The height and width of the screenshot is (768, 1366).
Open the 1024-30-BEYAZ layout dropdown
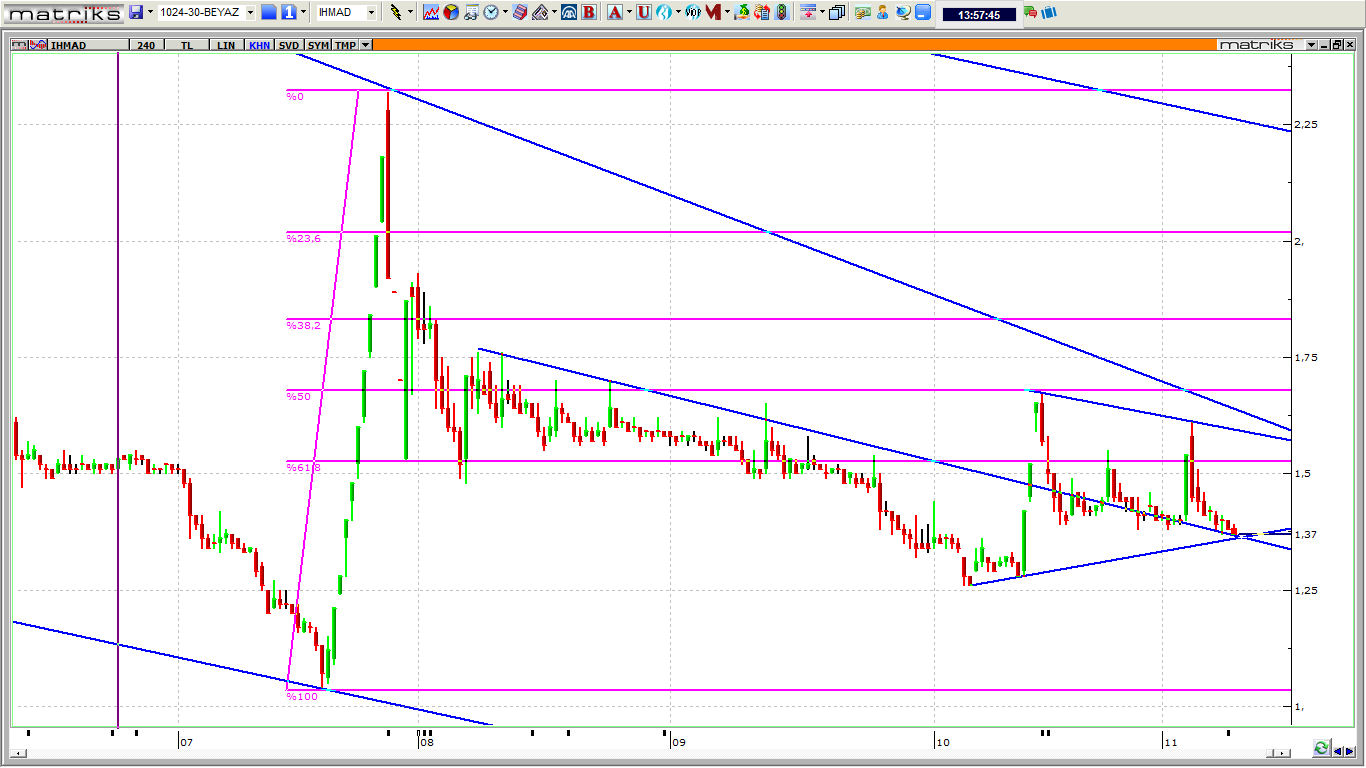pyautogui.click(x=250, y=12)
